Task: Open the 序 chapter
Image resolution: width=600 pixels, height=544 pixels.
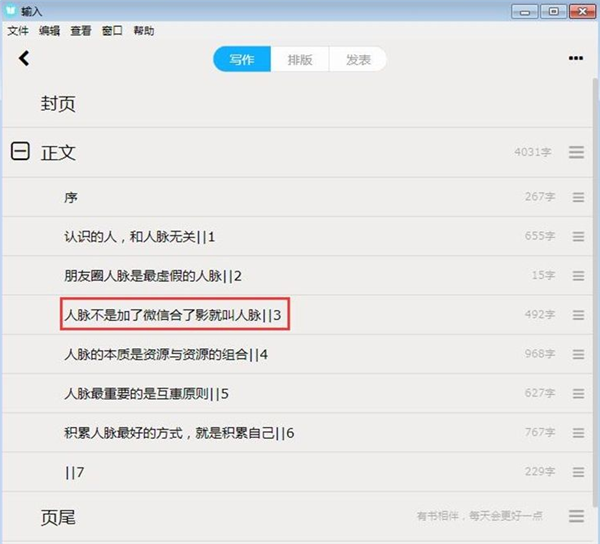Action: pos(71,197)
